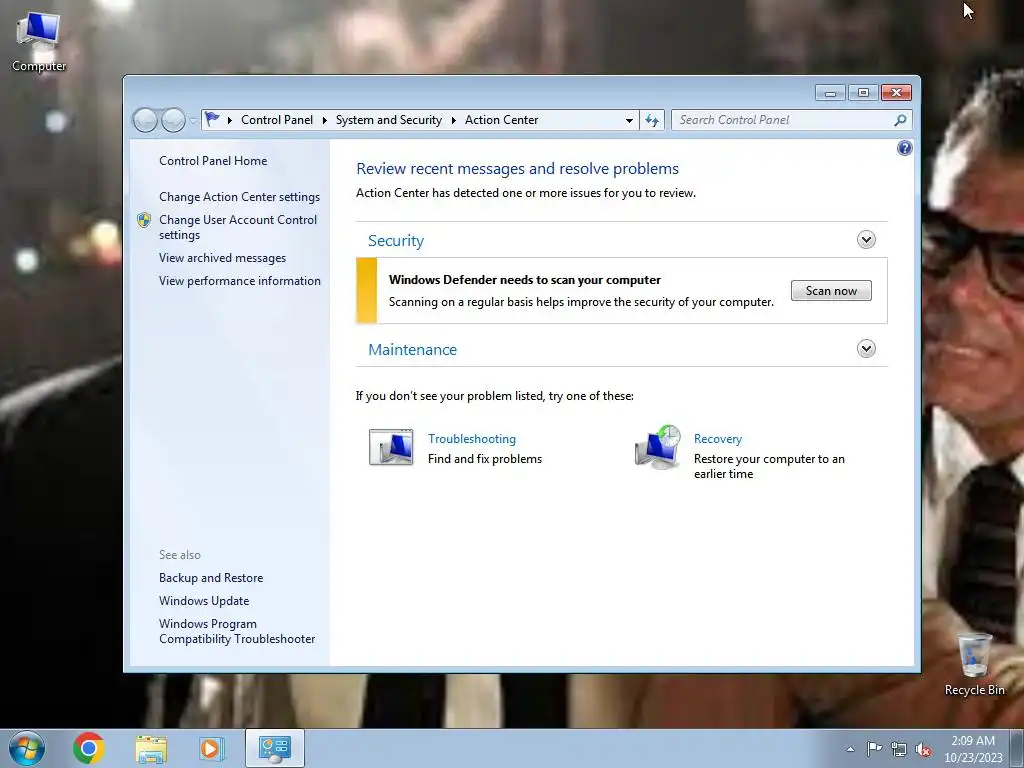Click the muted volume tray icon
The image size is (1024, 768).
[x=923, y=749]
